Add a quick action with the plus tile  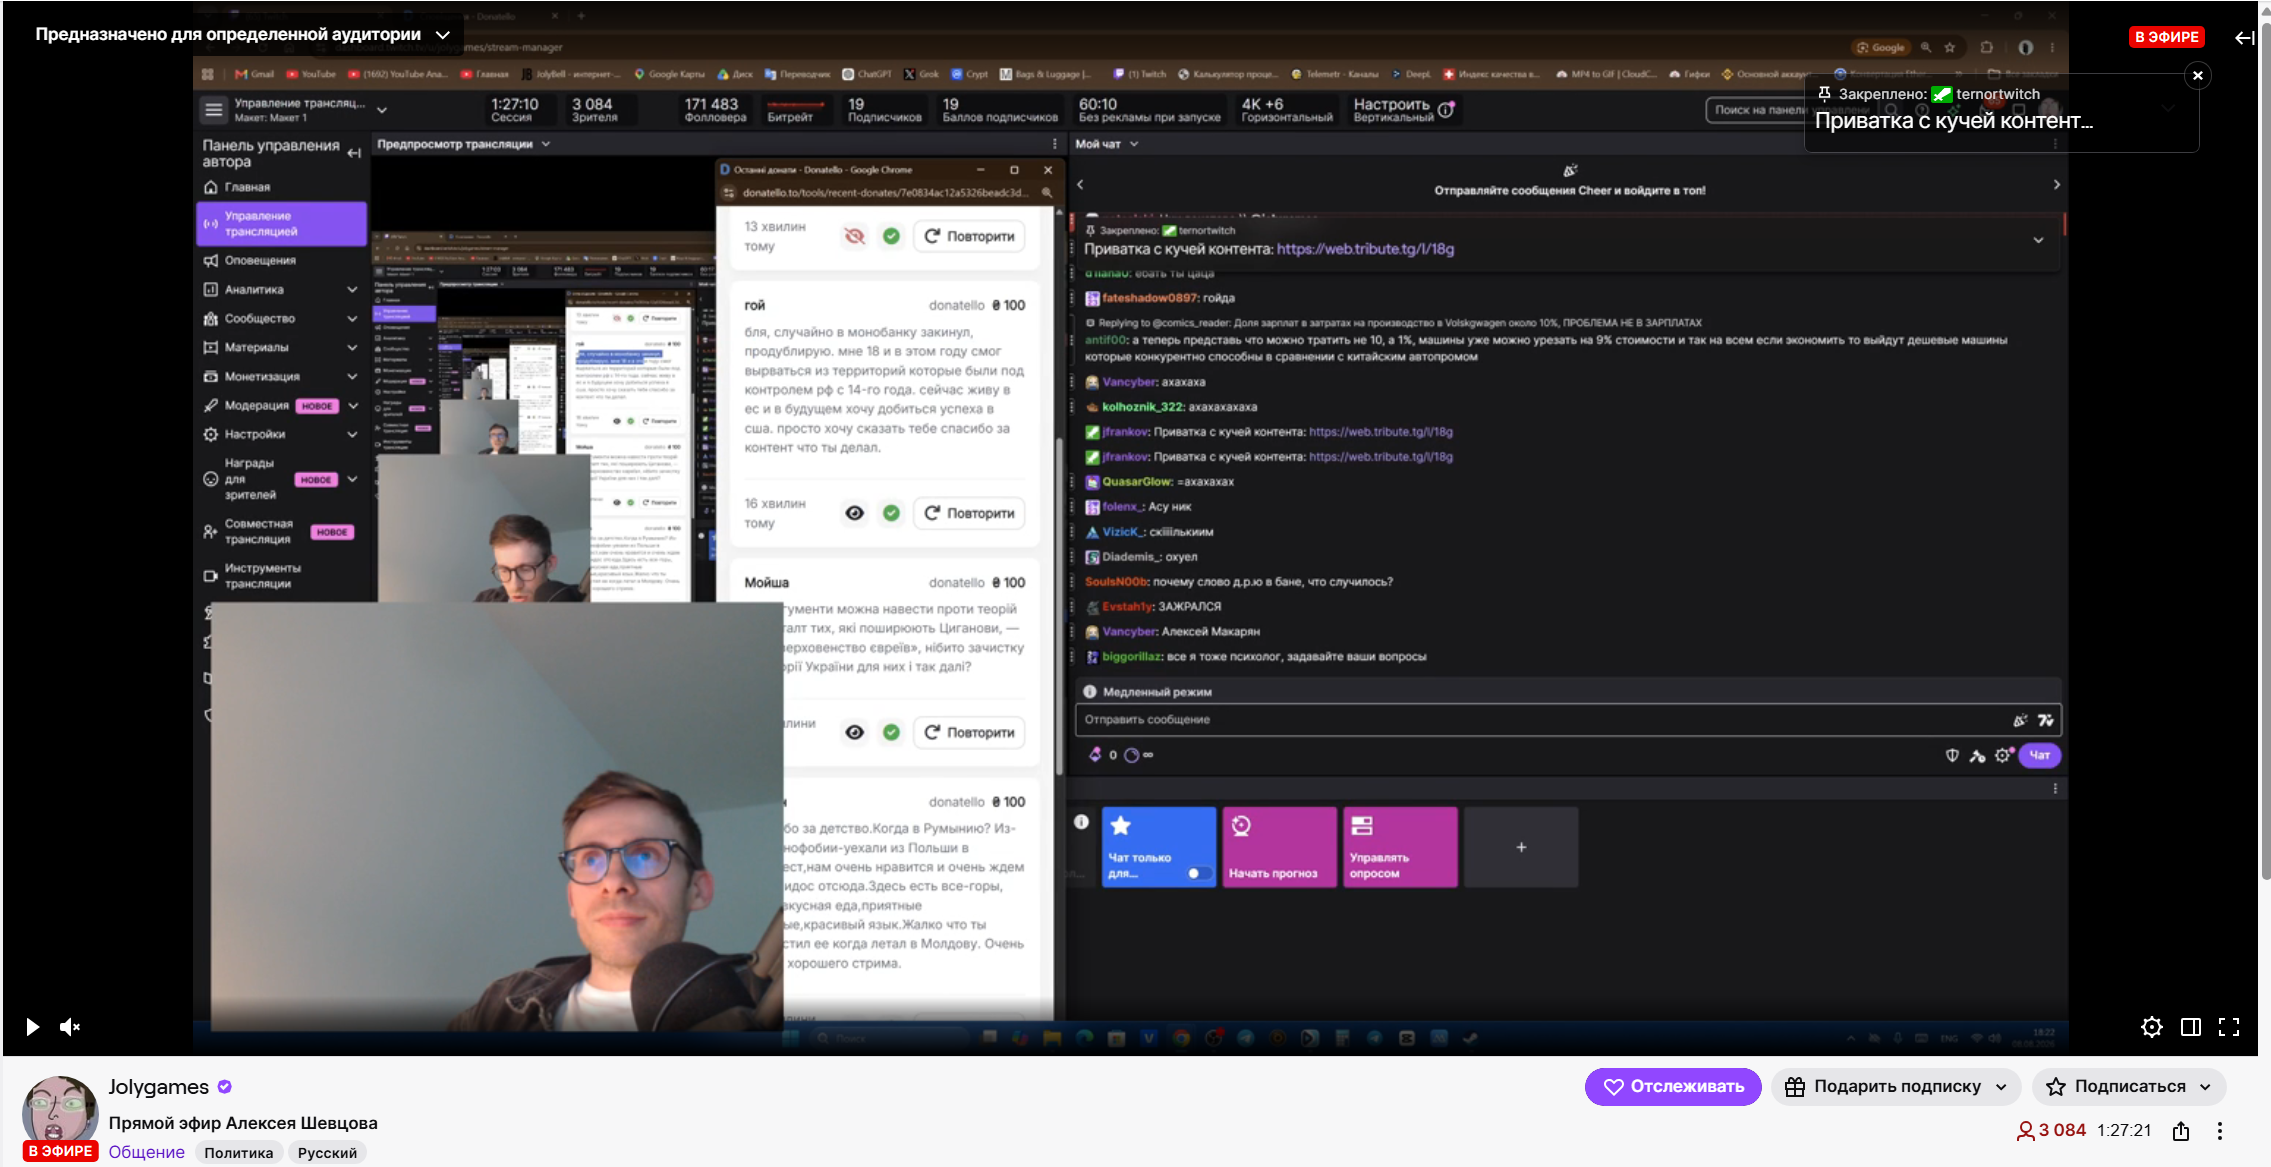tap(1521, 847)
